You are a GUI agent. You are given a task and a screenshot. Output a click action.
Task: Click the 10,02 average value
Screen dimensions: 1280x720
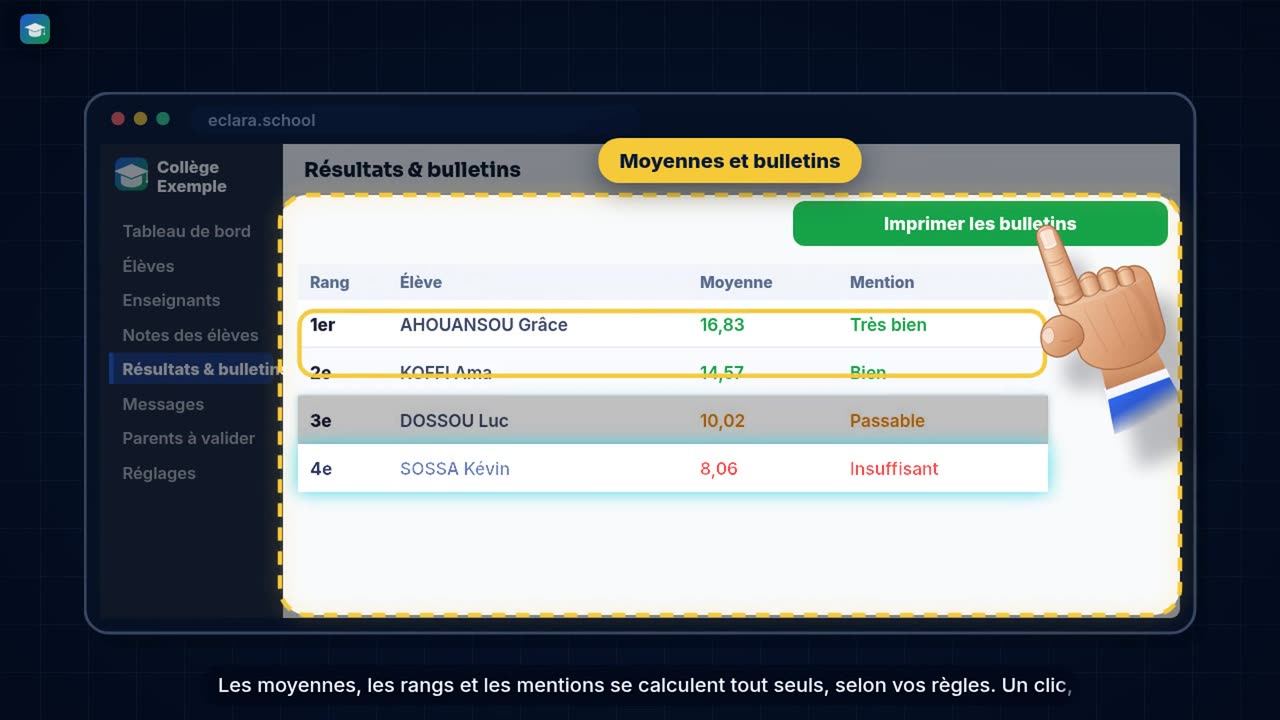pos(722,421)
